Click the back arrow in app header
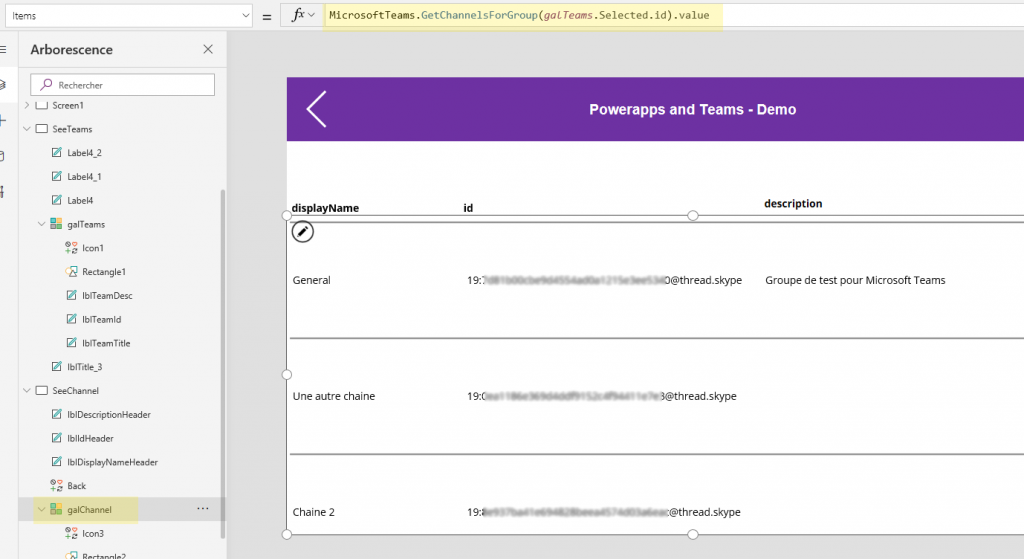Image resolution: width=1024 pixels, height=559 pixels. (317, 109)
